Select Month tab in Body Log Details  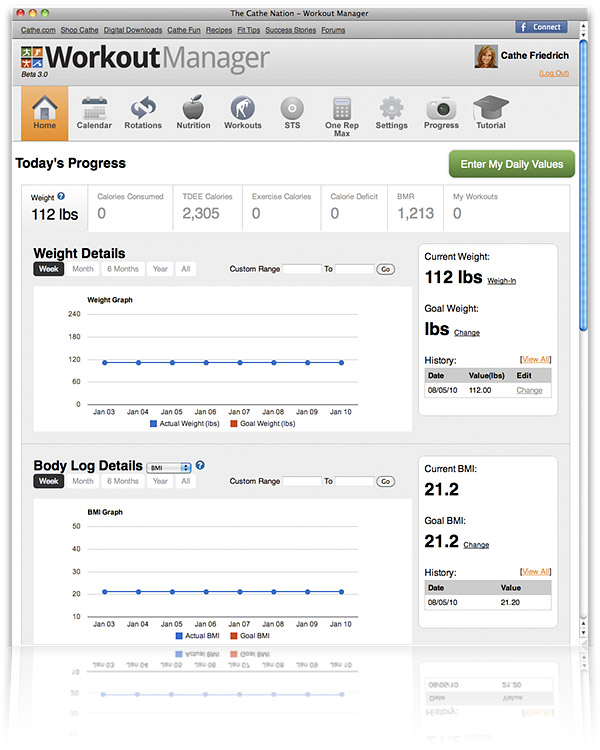pyautogui.click(x=83, y=481)
